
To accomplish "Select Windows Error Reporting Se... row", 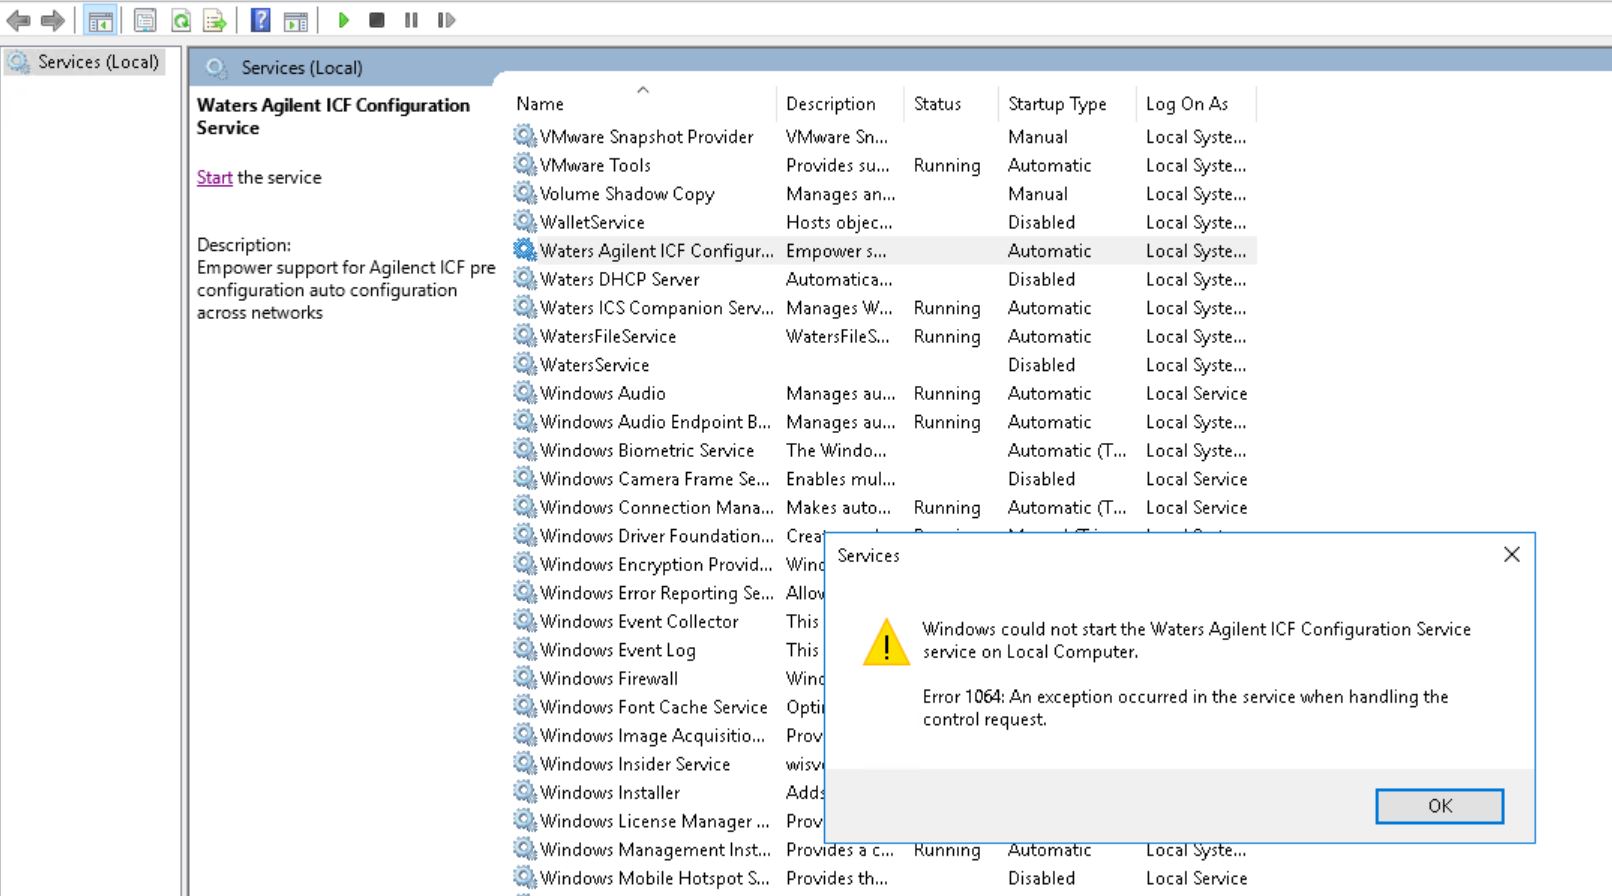I will [x=667, y=593].
